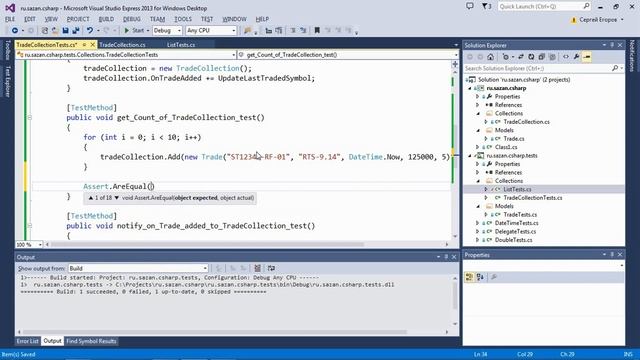This screenshot has width=640, height=360.
Task: Toggle Show All Files in Solution Explorer
Action: (552, 57)
